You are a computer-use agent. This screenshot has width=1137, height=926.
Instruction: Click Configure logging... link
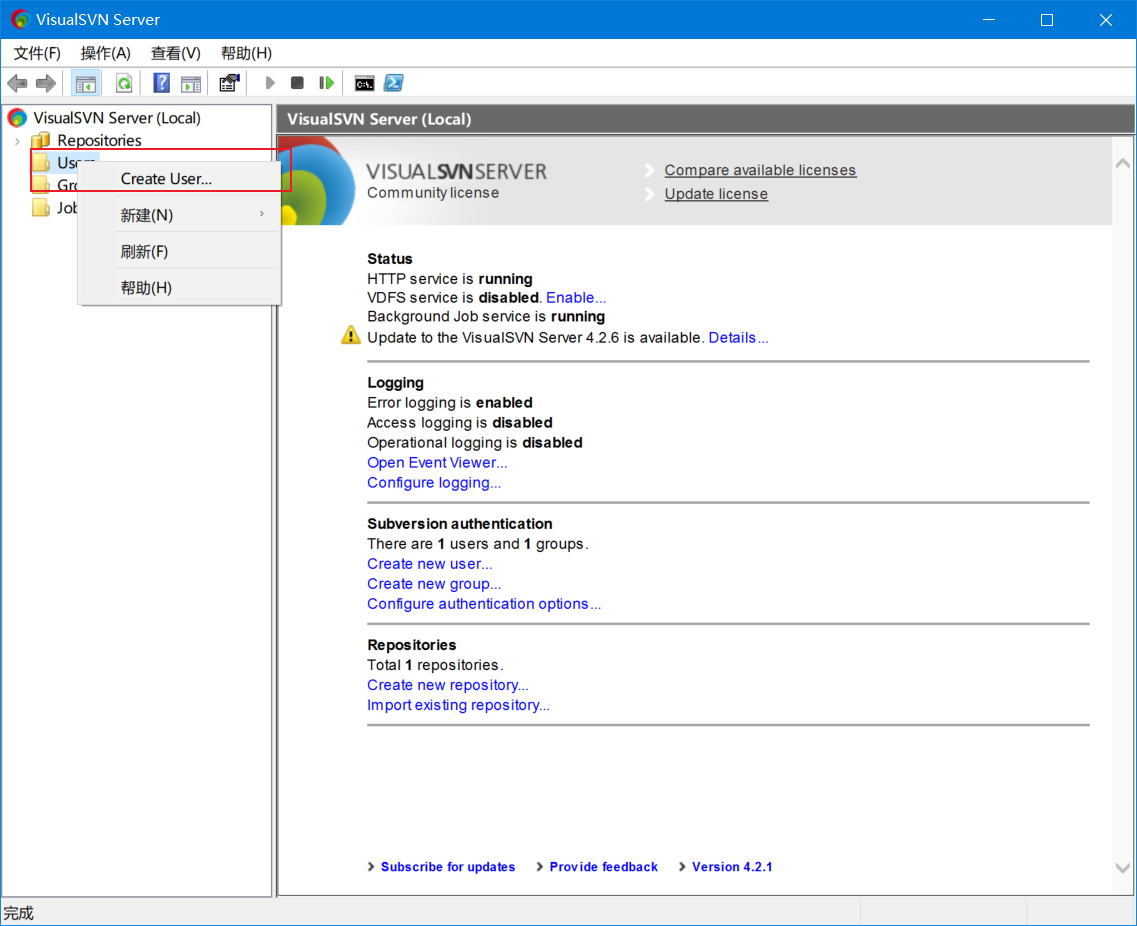click(434, 483)
